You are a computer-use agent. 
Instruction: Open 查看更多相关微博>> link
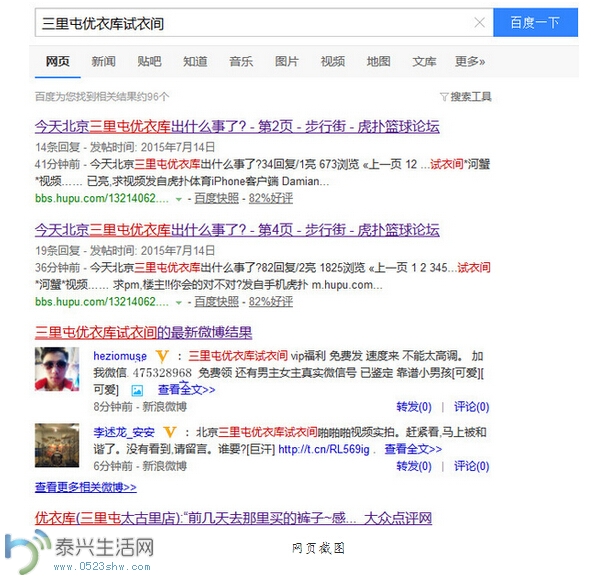[x=86, y=487]
